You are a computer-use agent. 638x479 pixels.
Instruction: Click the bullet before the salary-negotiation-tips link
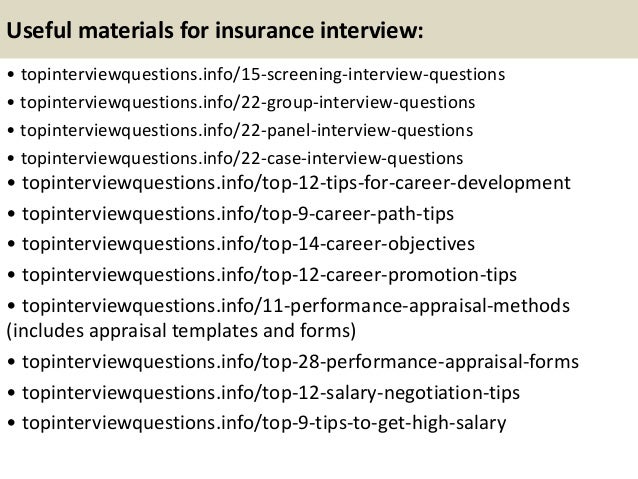11,393
